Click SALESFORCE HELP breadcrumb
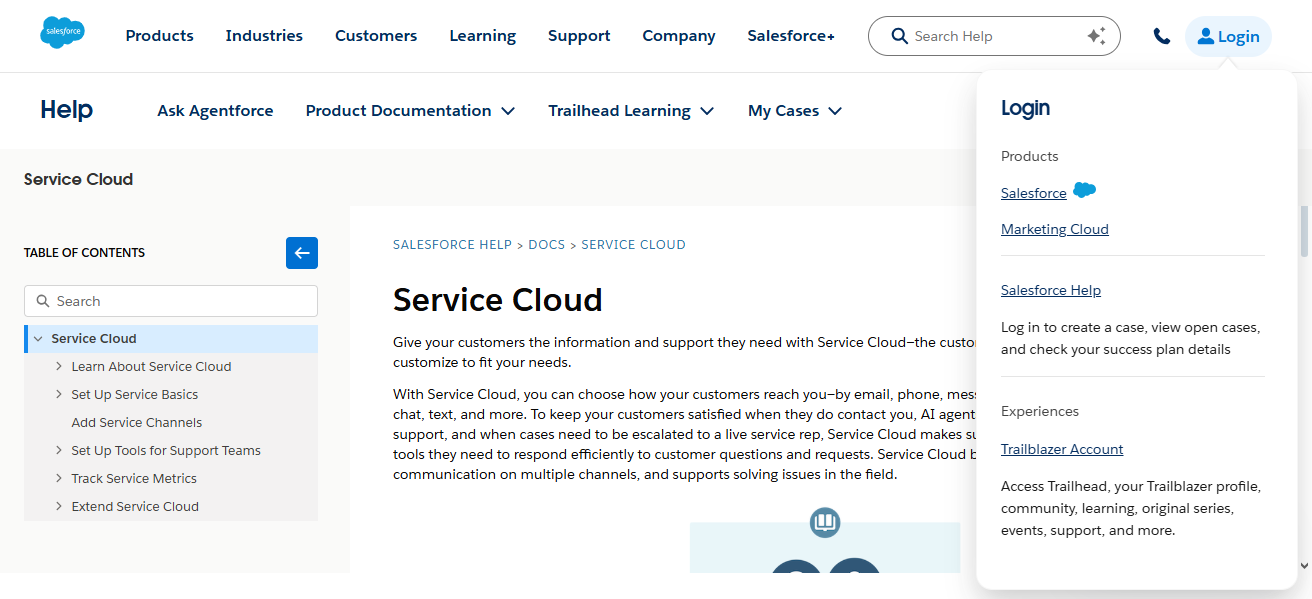 coord(452,245)
